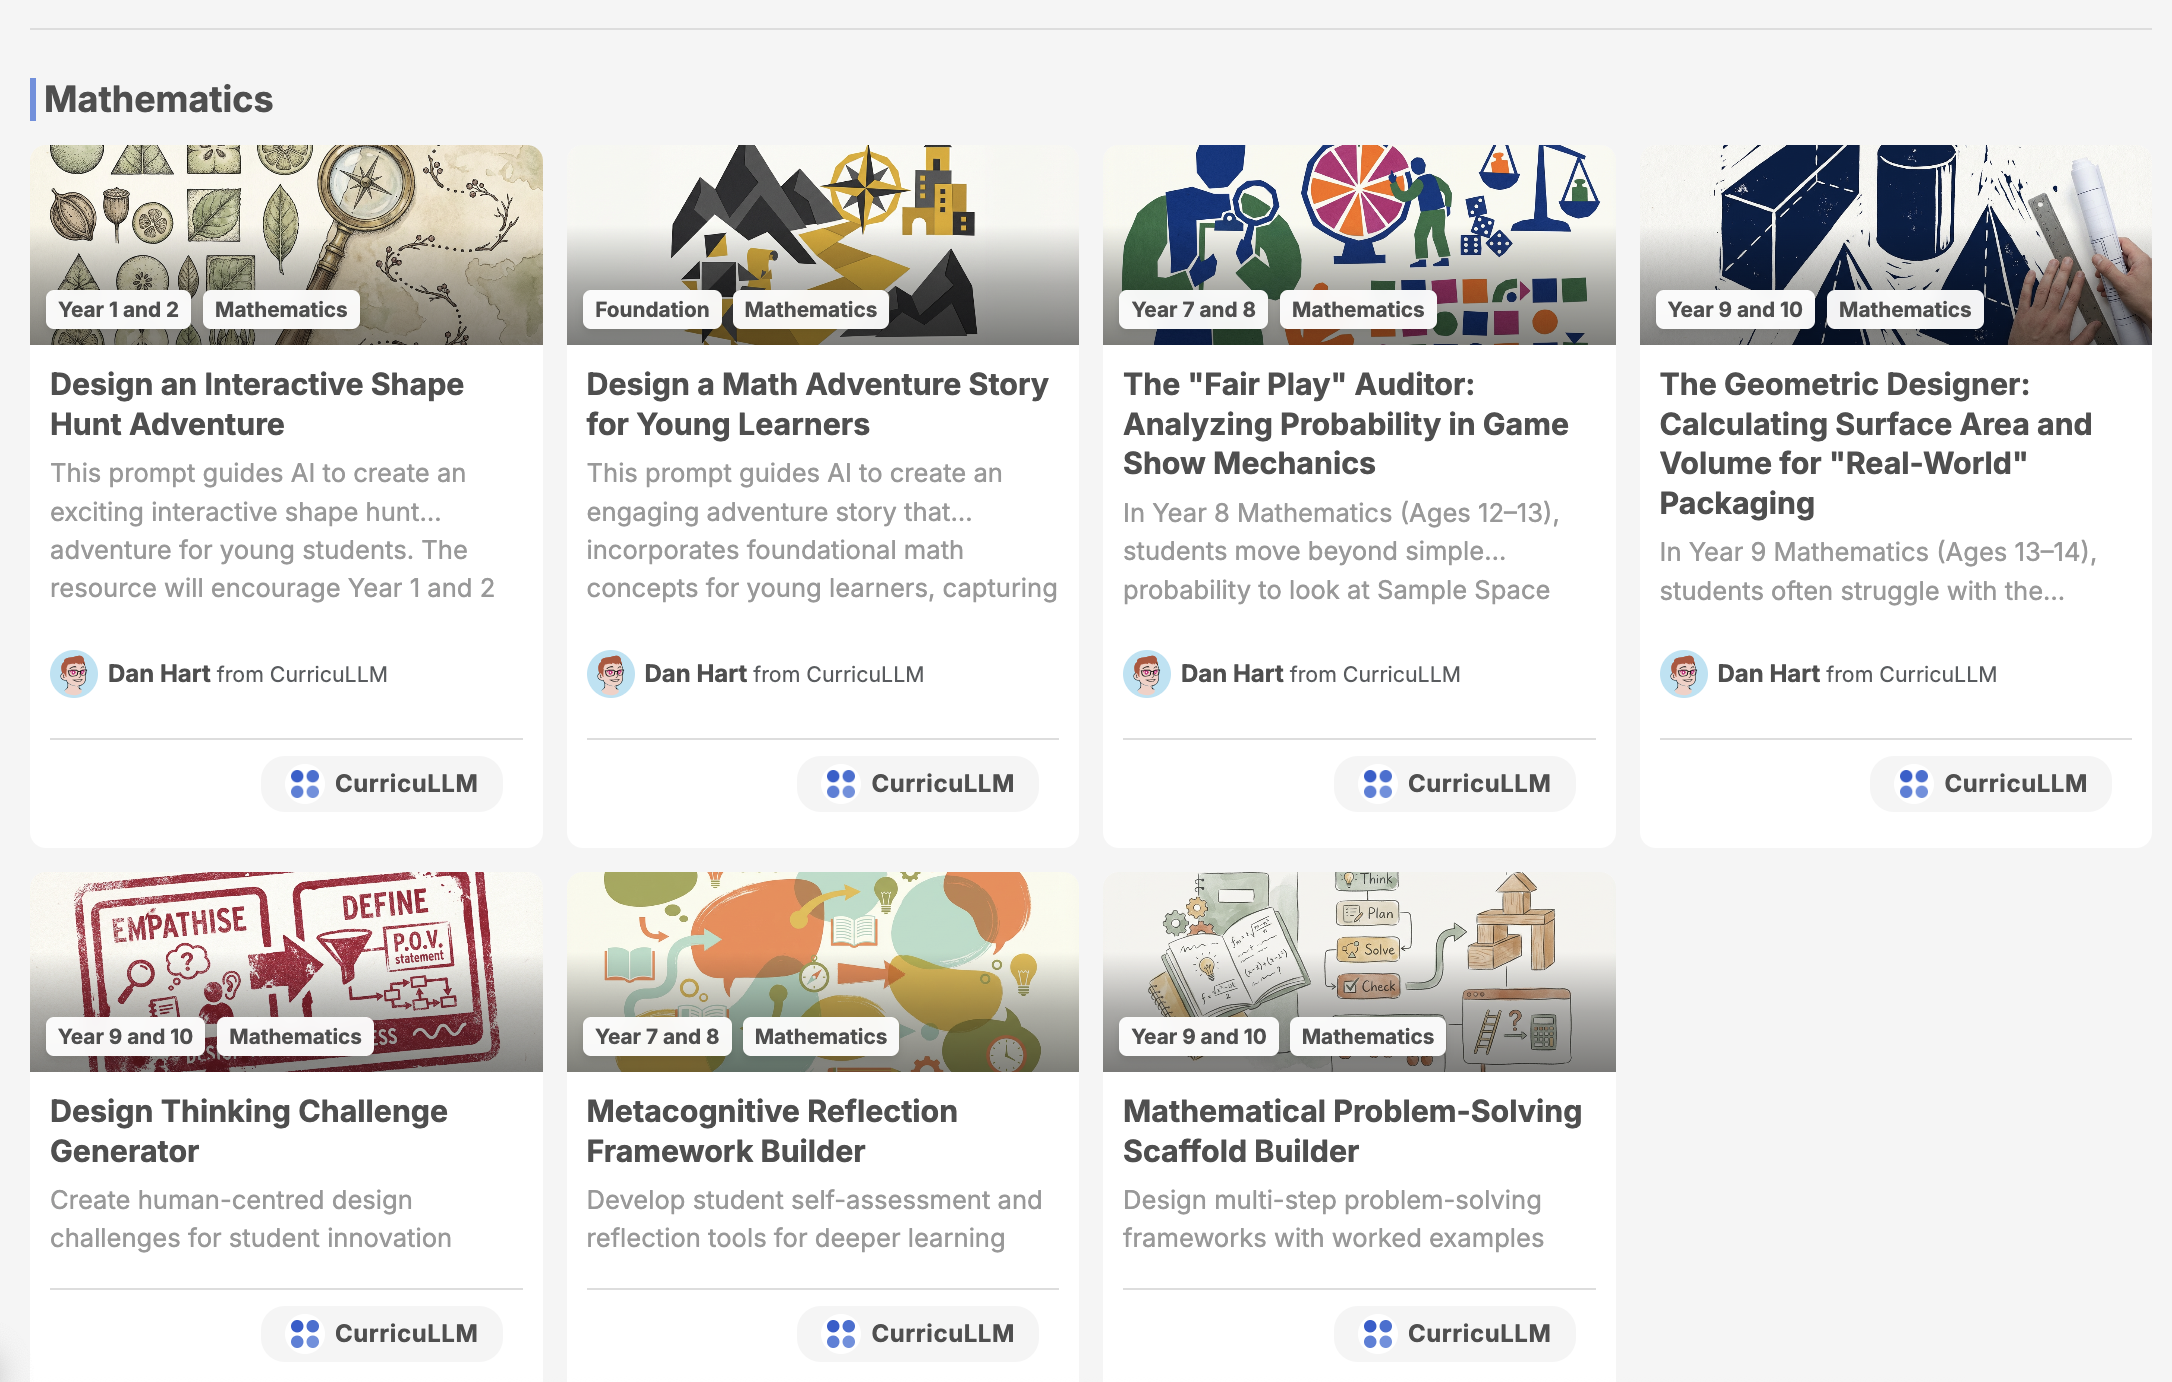Viewport: 2172px width, 1382px height.
Task: Enable the Year 9 and 10 filter tag
Action: click(x=1733, y=309)
